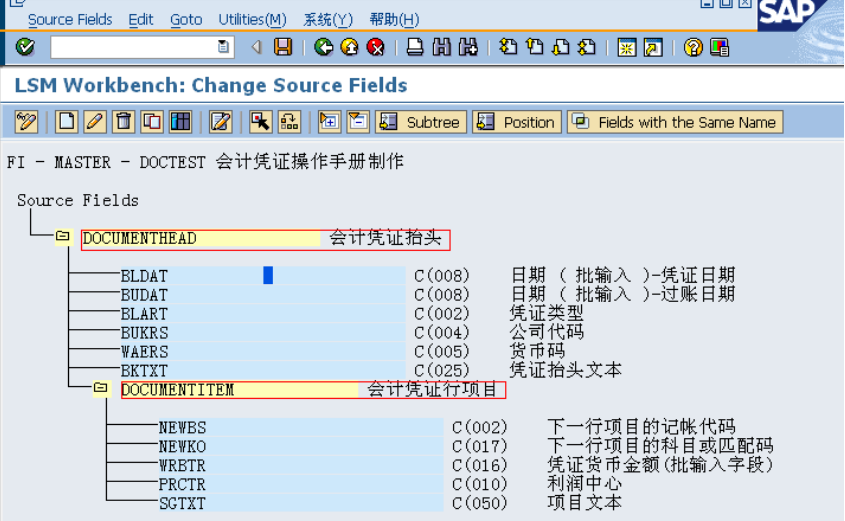Image resolution: width=845 pixels, height=521 pixels.
Task: Click the Expand subtree plus icon
Action: [x=329, y=122]
